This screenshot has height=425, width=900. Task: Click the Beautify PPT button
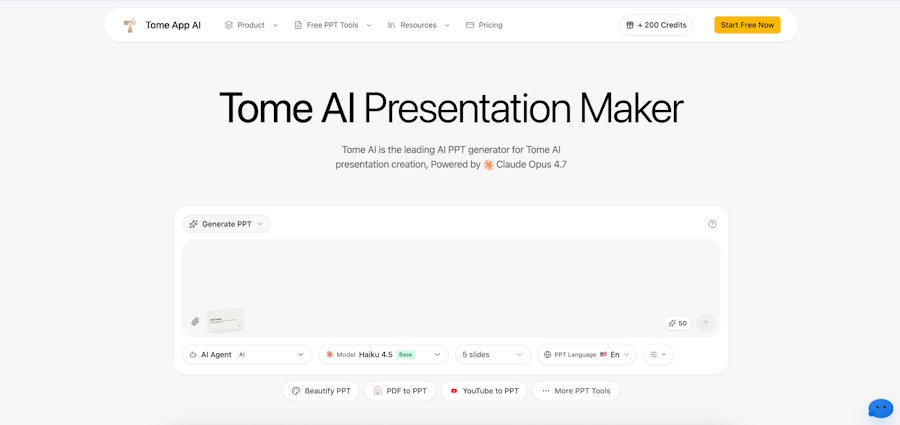point(321,391)
